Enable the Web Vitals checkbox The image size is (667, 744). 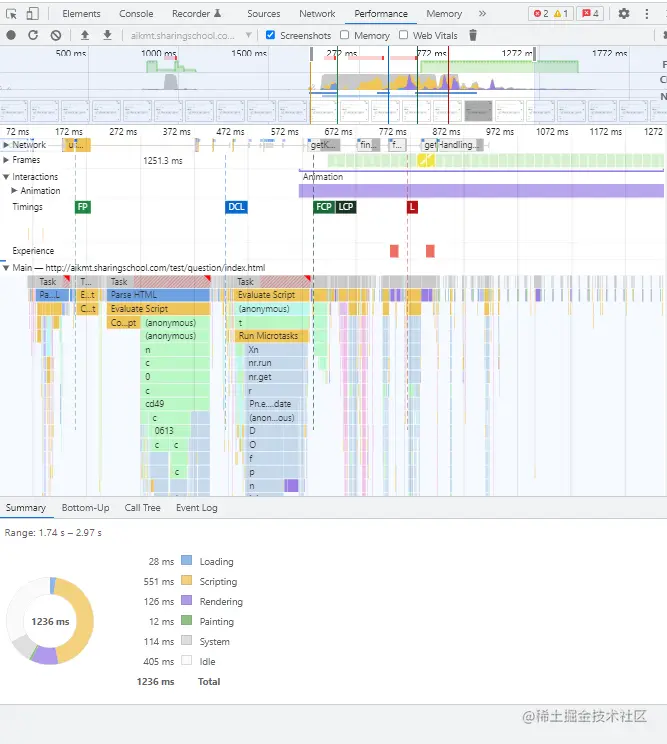pyautogui.click(x=403, y=35)
